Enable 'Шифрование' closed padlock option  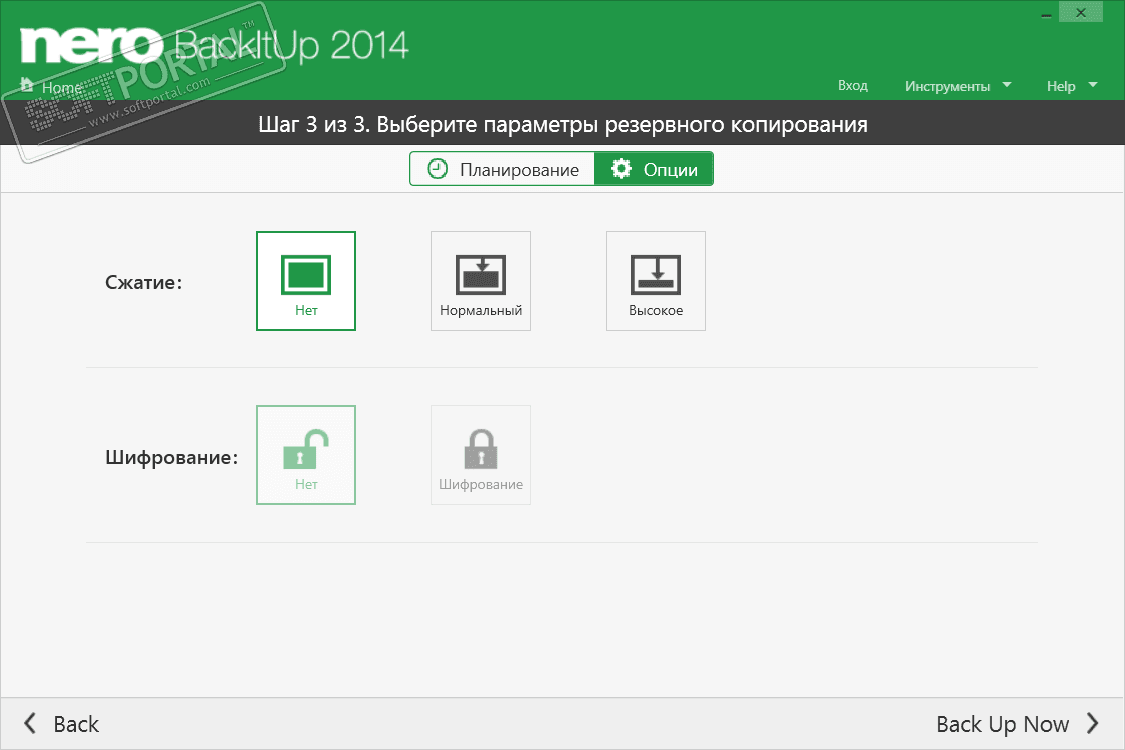481,455
